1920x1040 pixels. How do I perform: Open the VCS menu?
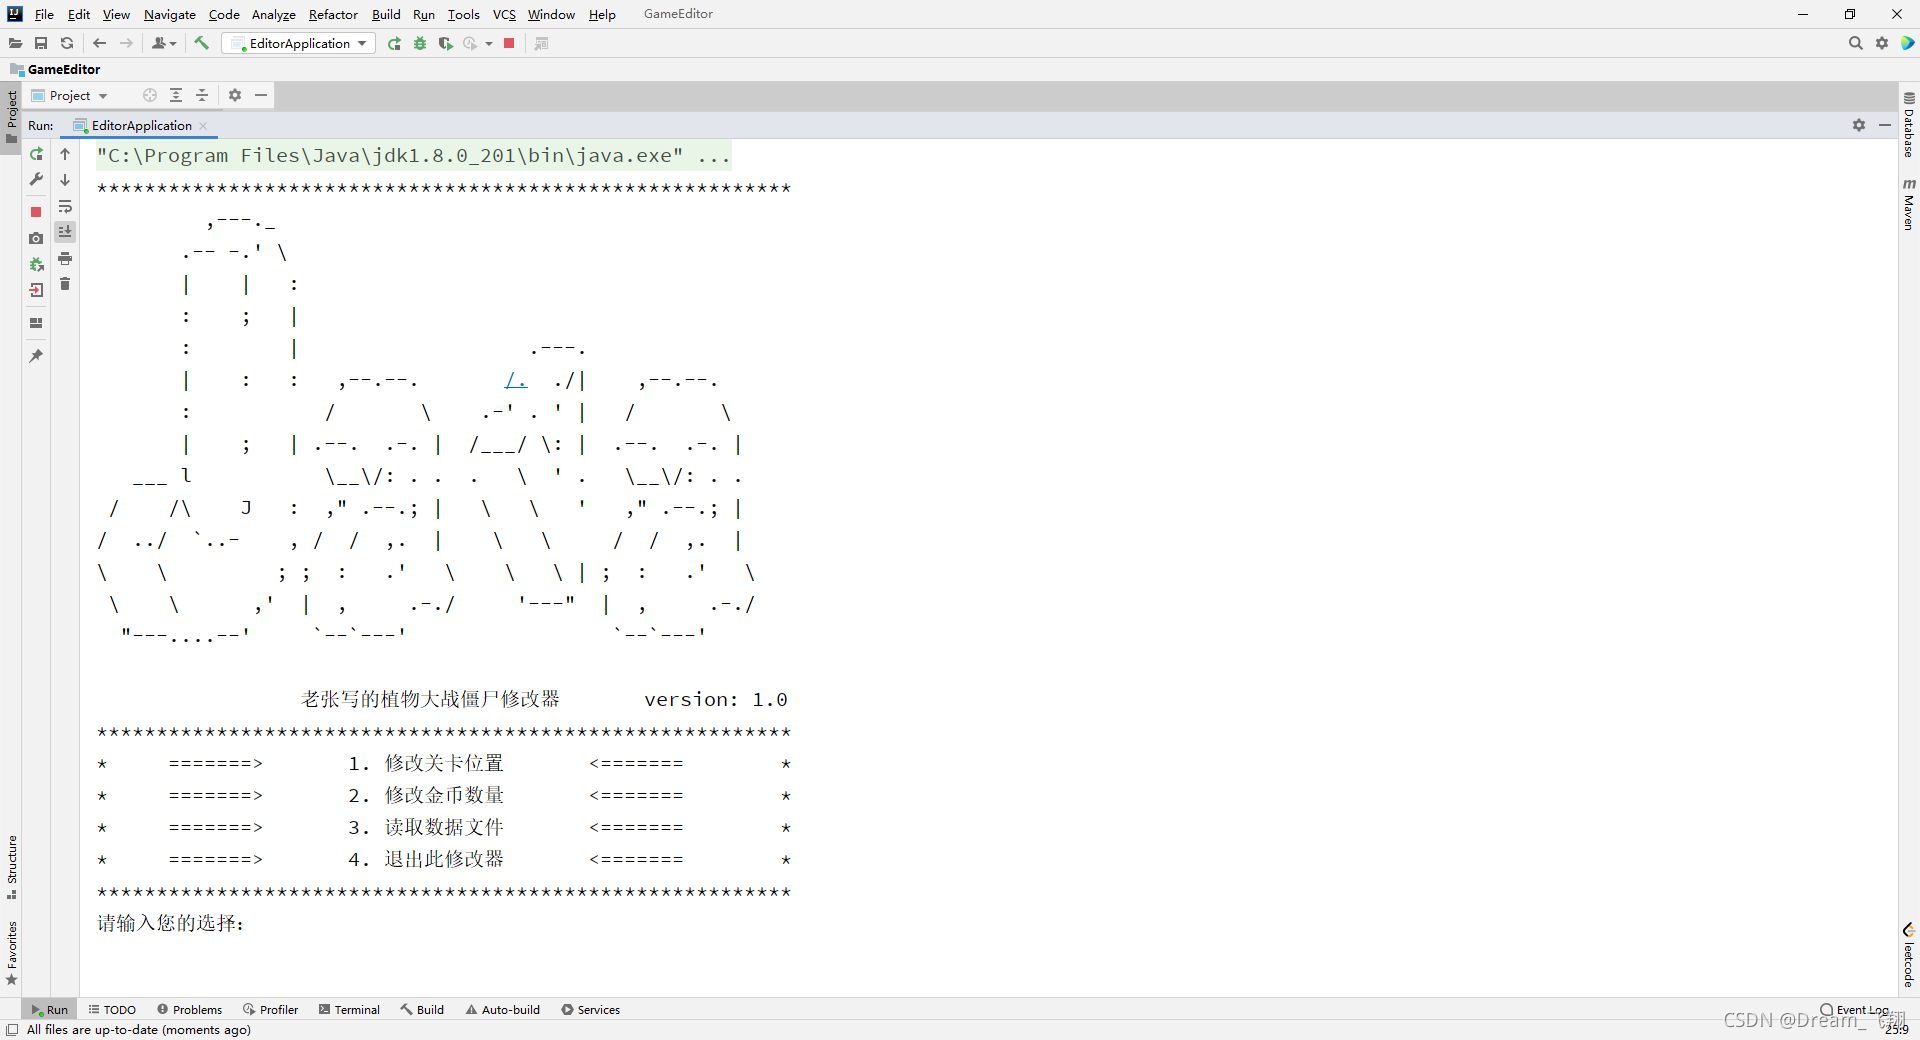tap(504, 14)
